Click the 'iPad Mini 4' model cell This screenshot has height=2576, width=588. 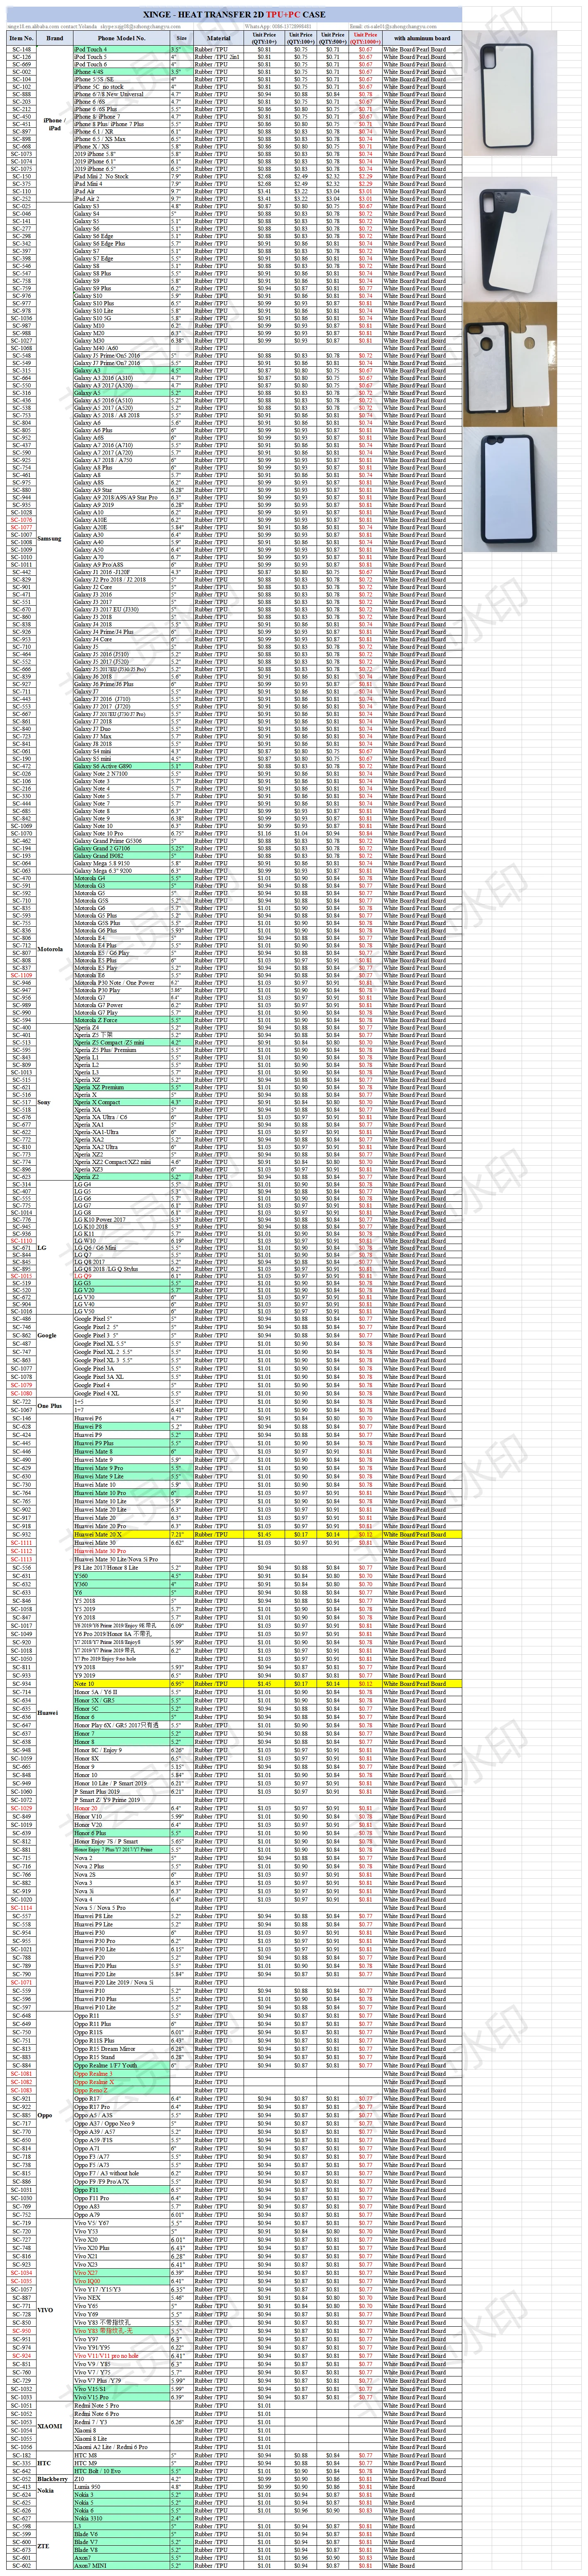pyautogui.click(x=121, y=184)
